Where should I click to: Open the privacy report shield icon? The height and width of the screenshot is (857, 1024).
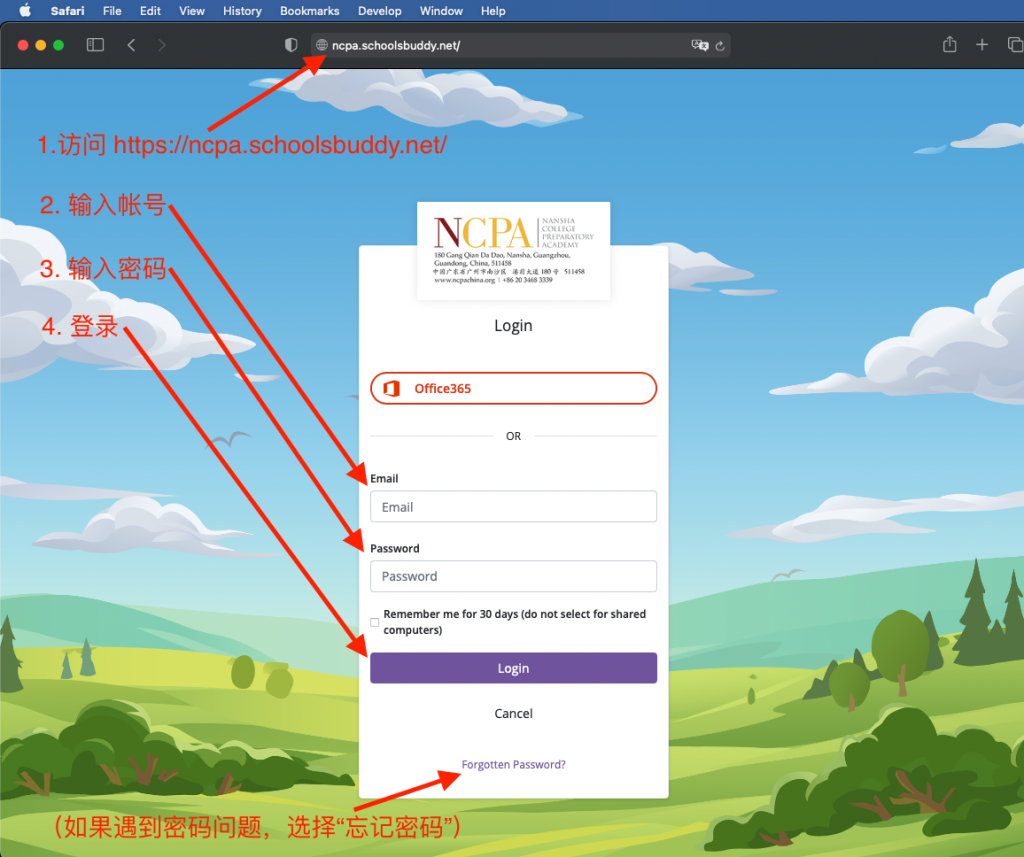coord(291,45)
